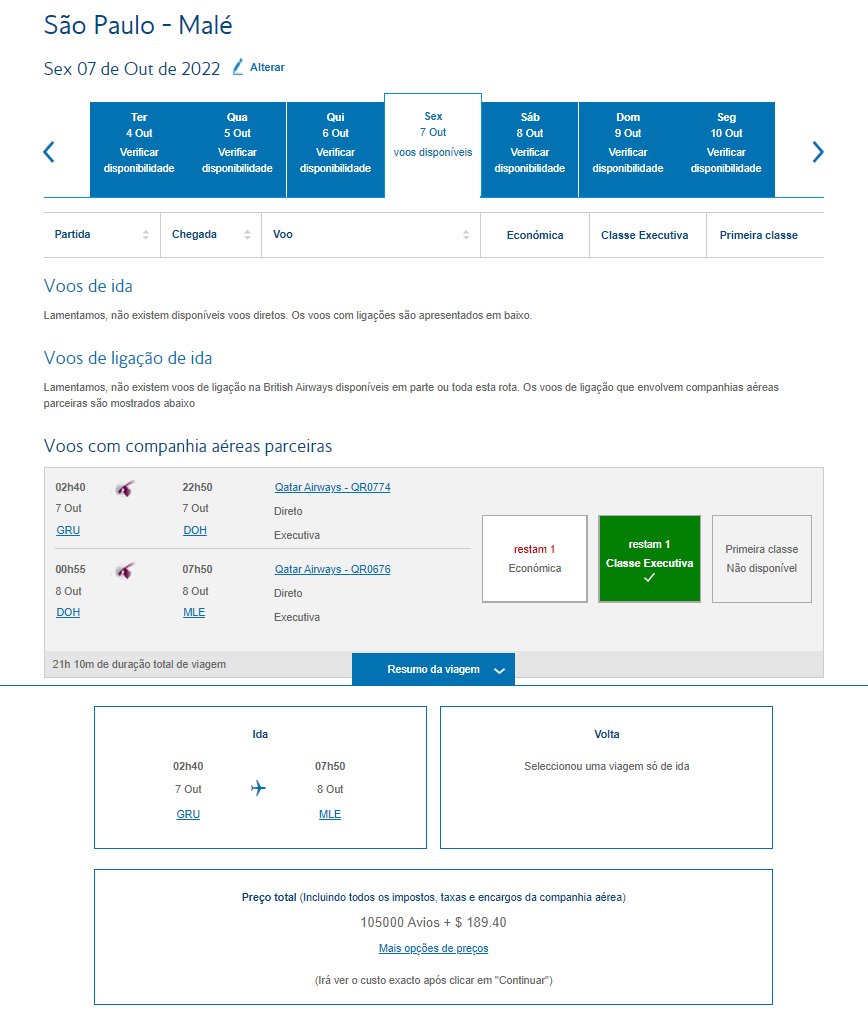Select the Sáb 8 Out date tab
Viewport: 868px width, 1016px height.
530,149
